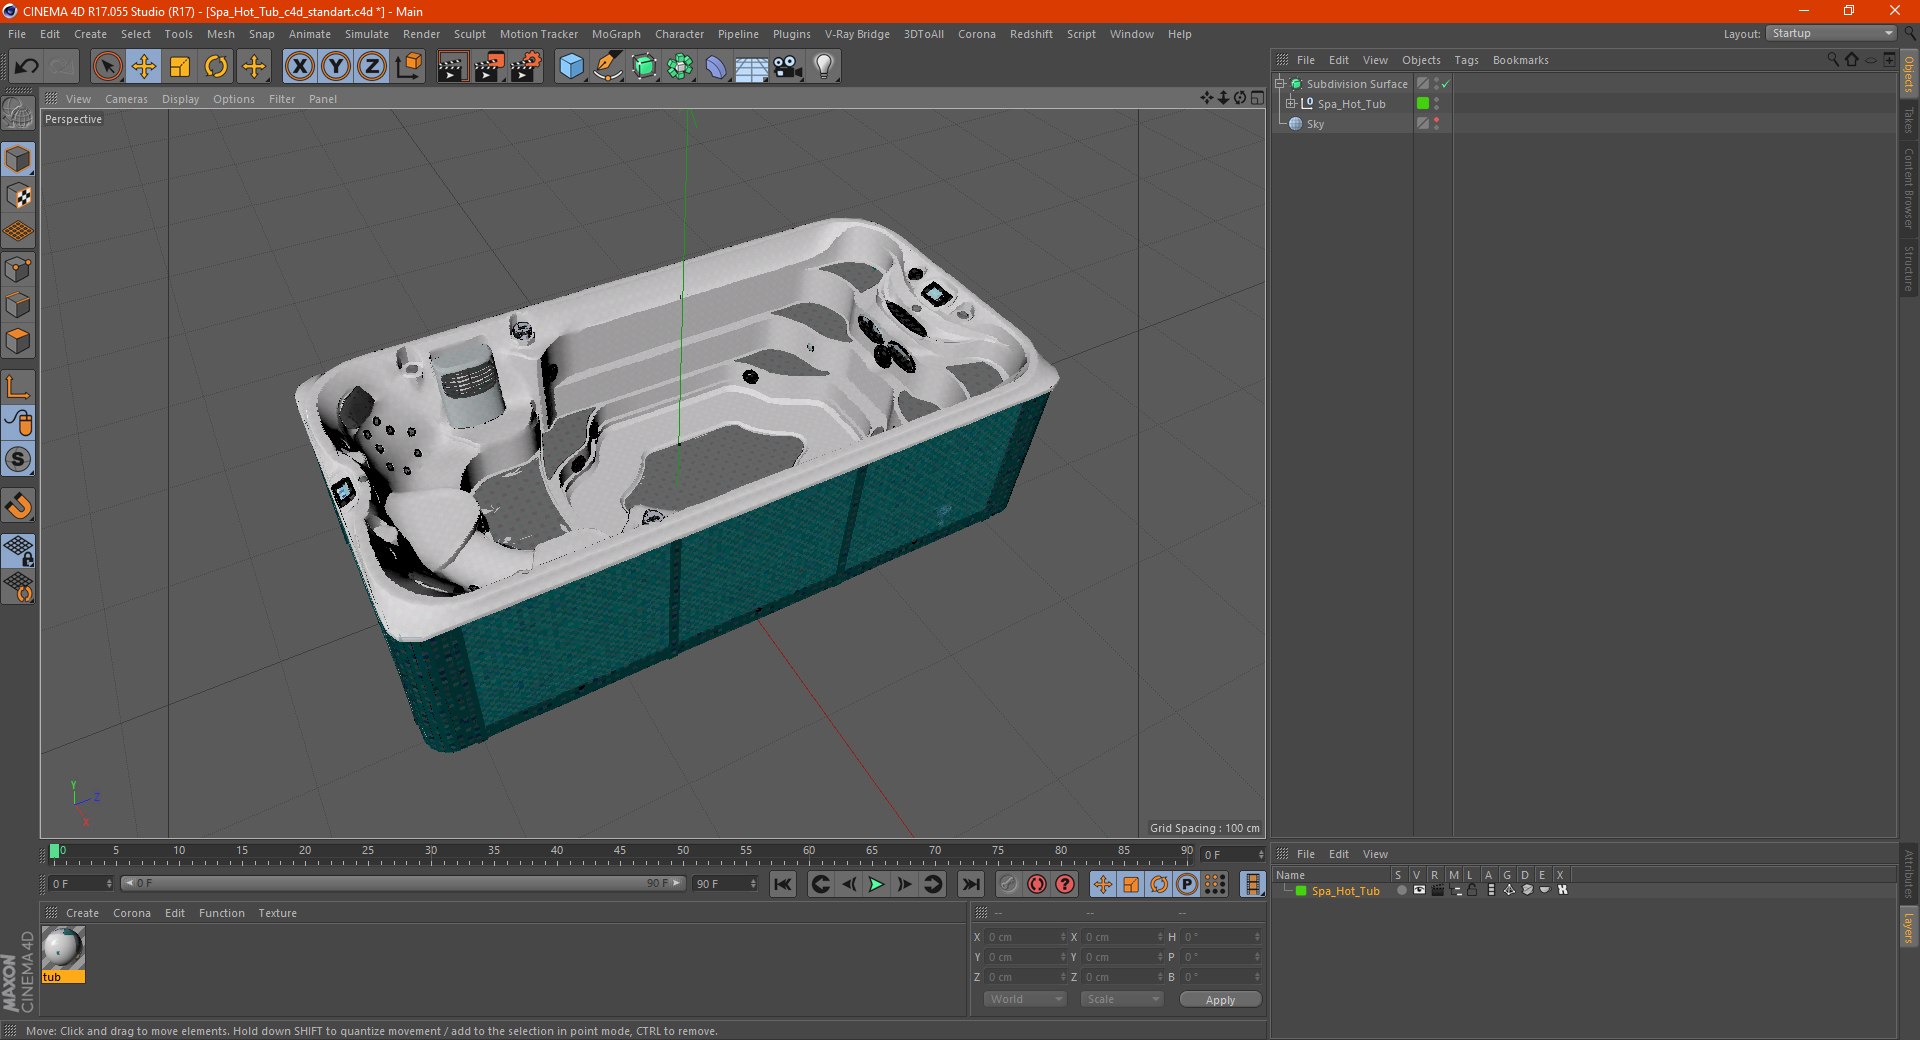The width and height of the screenshot is (1920, 1040).
Task: Switch to Texture mode
Action: coord(18,196)
